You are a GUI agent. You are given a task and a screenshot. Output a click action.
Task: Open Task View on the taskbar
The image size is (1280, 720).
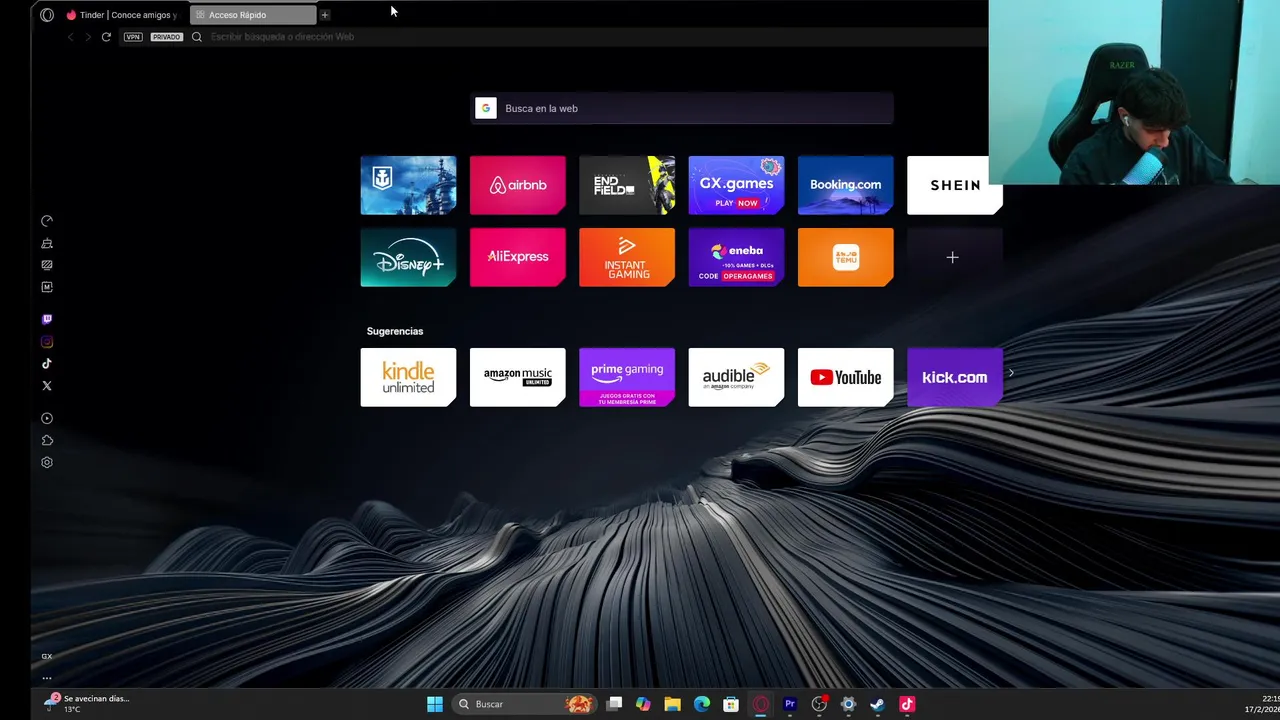[615, 704]
